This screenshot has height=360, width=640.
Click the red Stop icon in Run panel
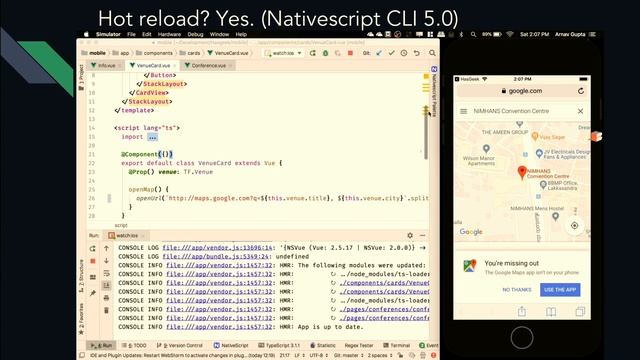[x=93, y=261]
